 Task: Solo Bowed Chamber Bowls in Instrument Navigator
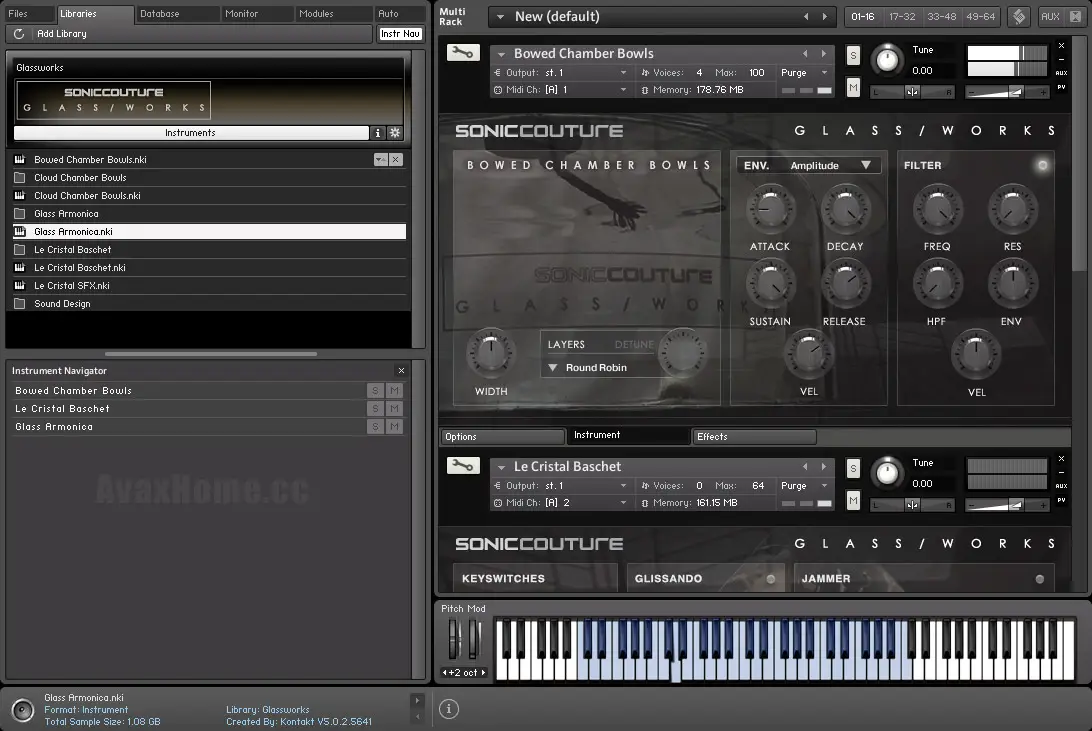(375, 391)
